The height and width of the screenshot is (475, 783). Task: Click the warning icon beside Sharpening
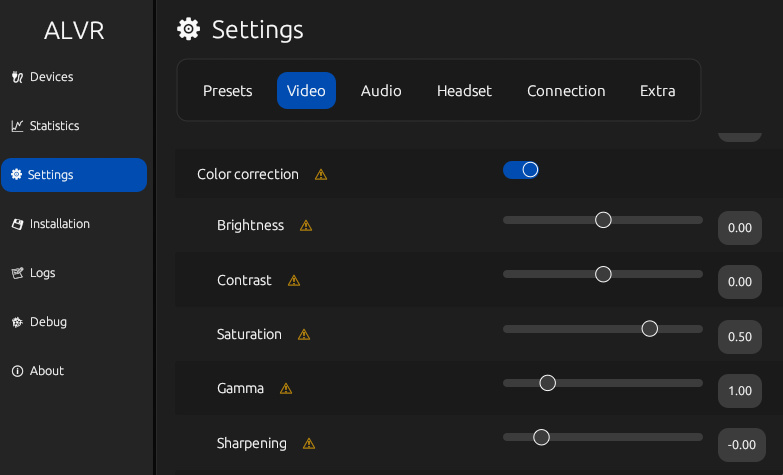[x=309, y=443]
